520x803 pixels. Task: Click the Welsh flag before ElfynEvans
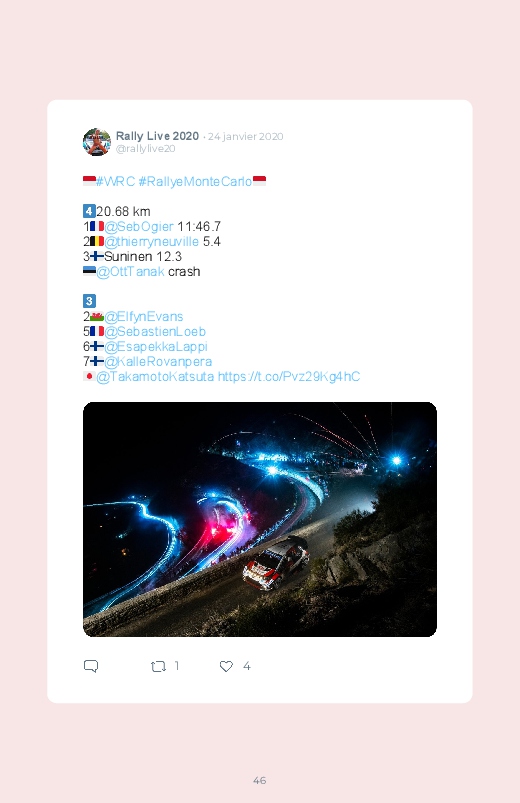click(97, 316)
